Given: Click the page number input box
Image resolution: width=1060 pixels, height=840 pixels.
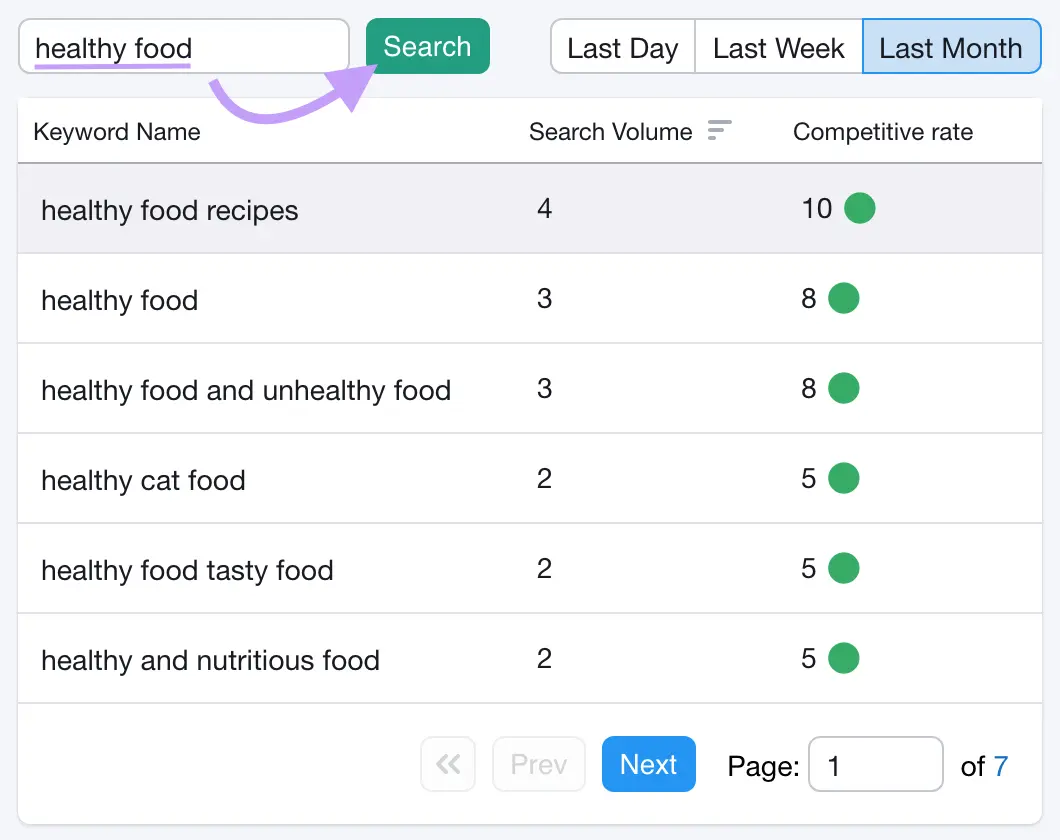Looking at the screenshot, I should 875,764.
